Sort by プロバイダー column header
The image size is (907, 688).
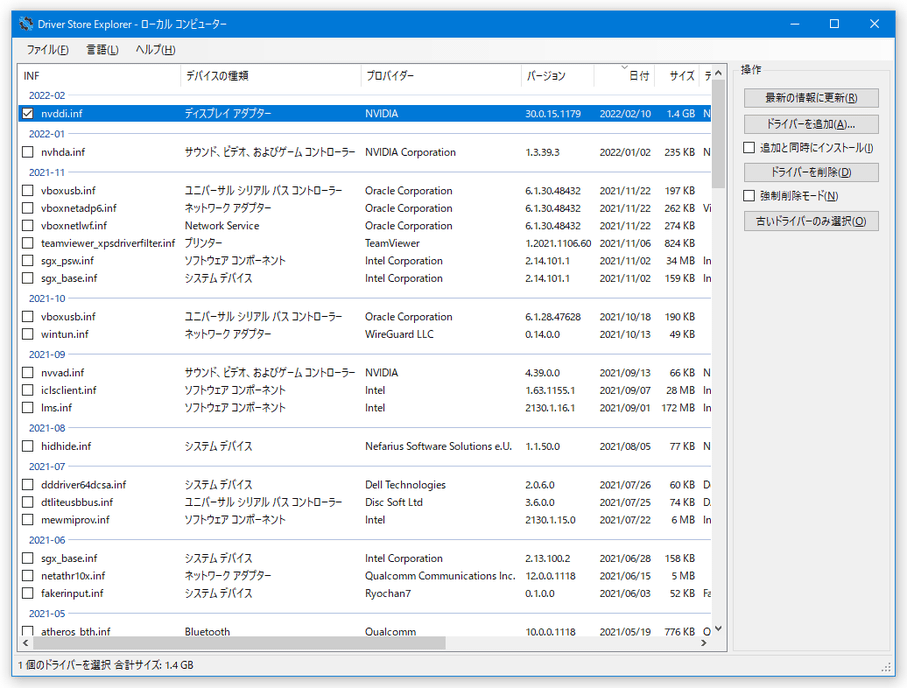click(441, 76)
